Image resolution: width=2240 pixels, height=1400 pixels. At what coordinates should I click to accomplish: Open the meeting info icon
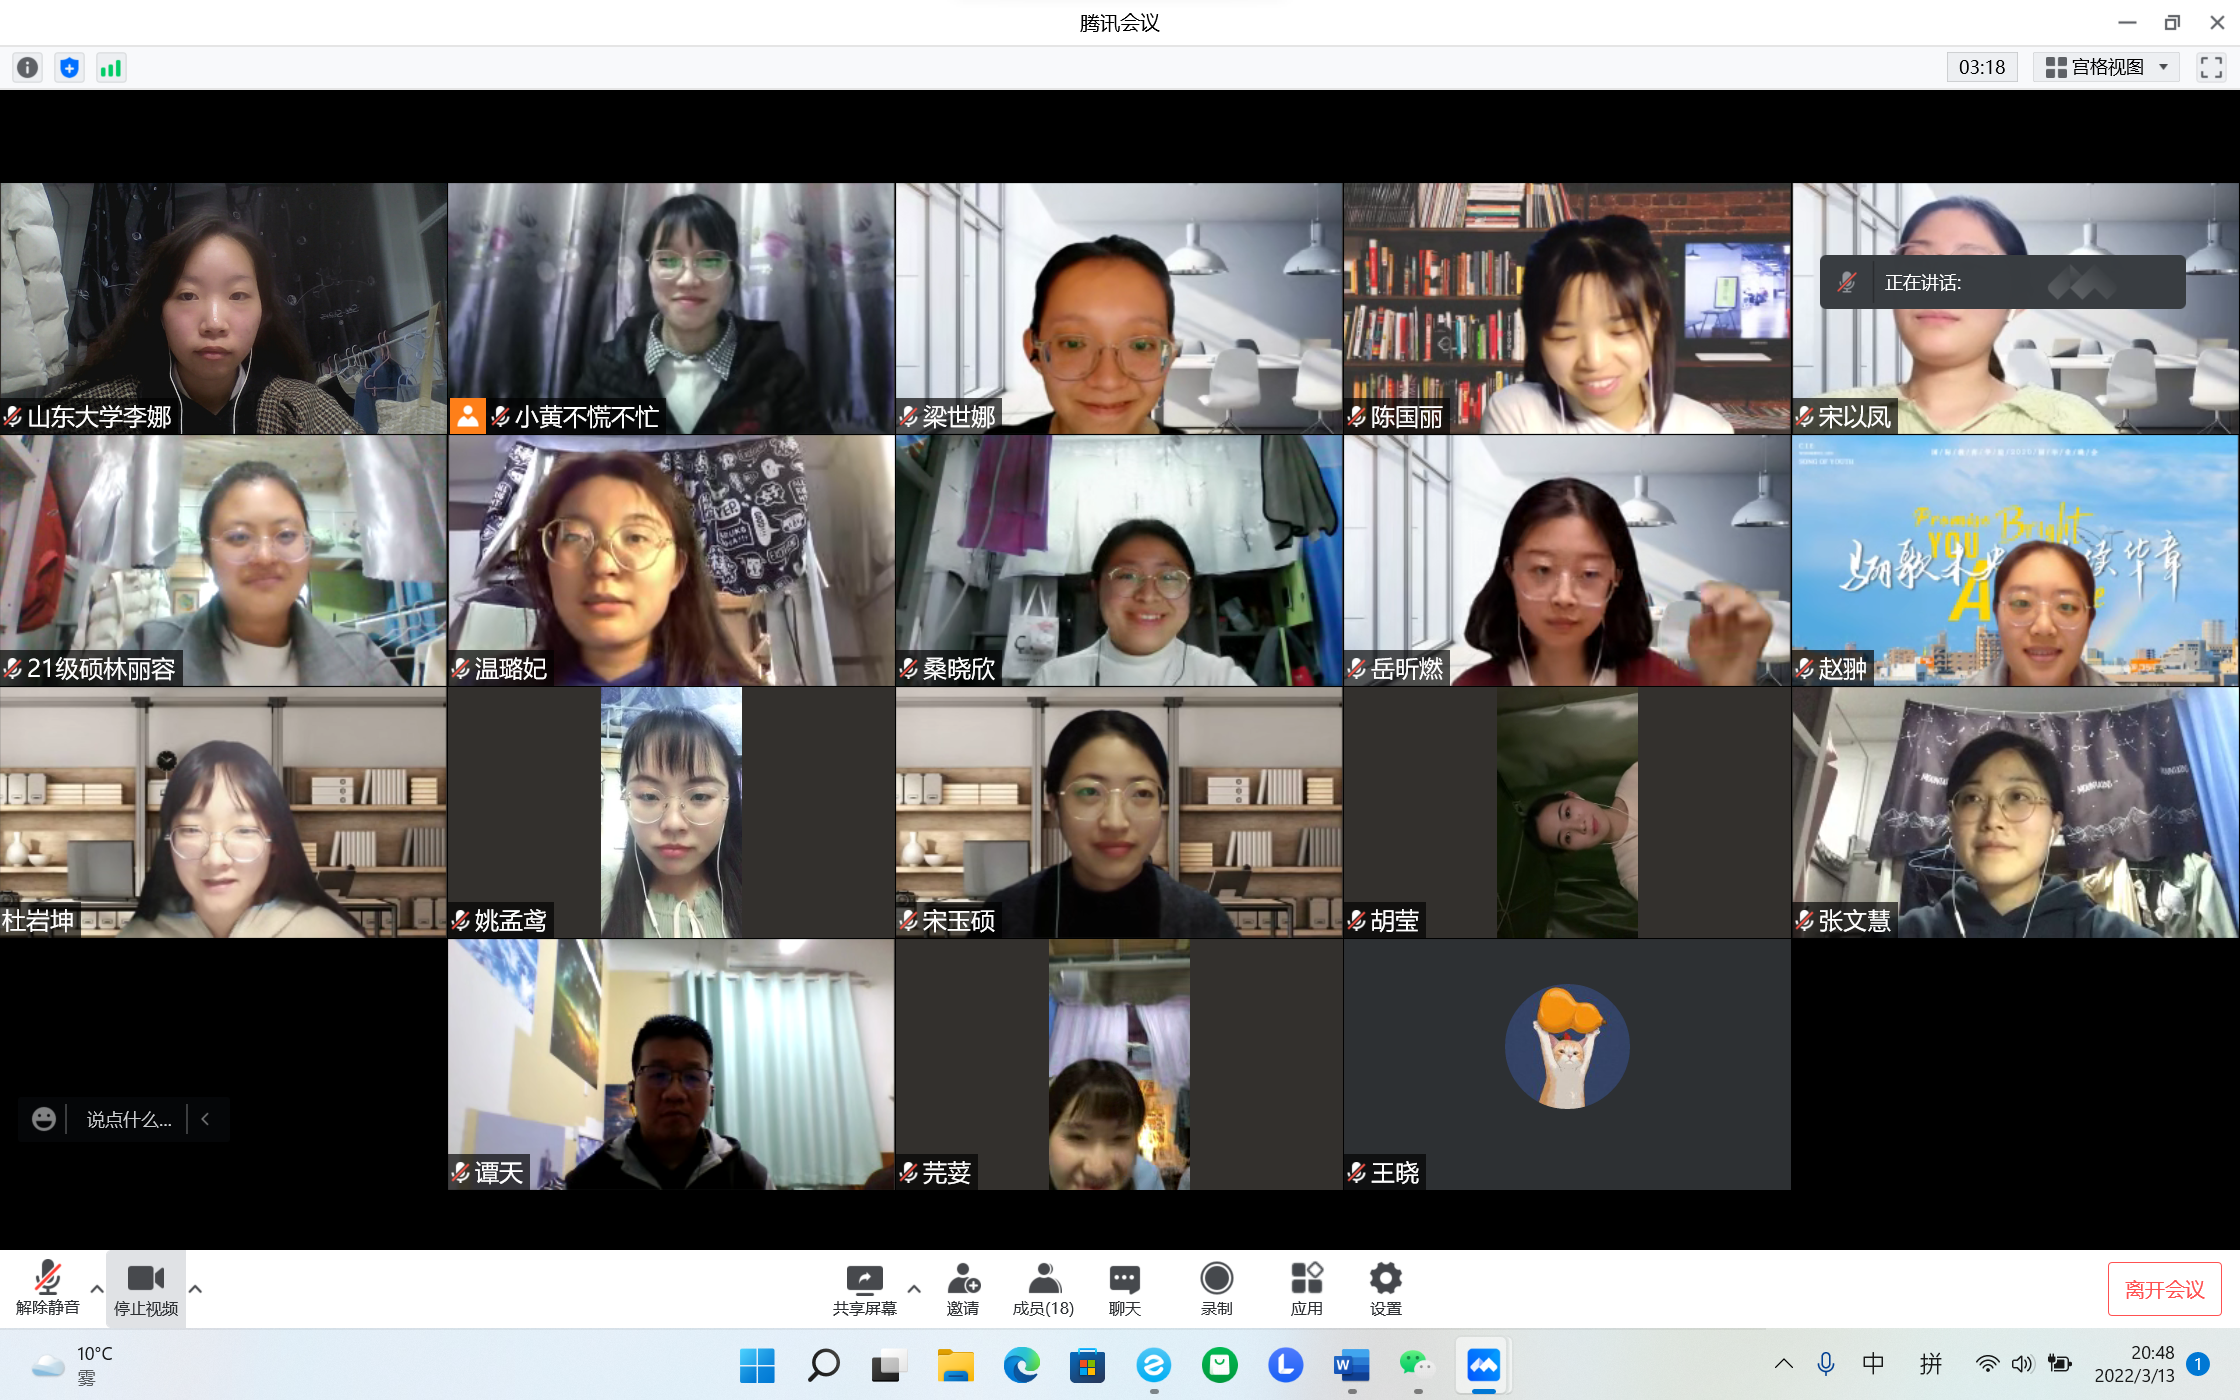click(x=27, y=67)
